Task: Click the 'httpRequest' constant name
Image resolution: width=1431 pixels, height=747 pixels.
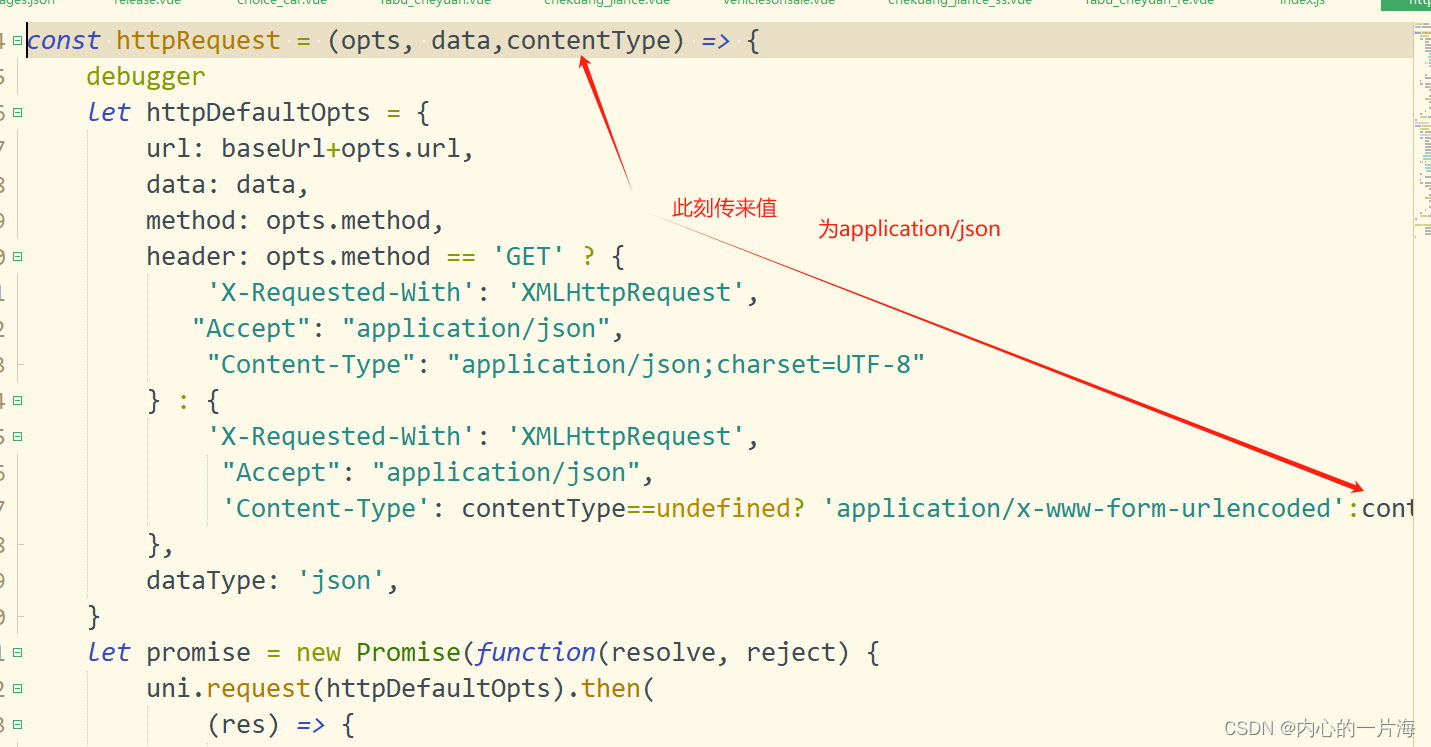Action: pyautogui.click(x=198, y=41)
